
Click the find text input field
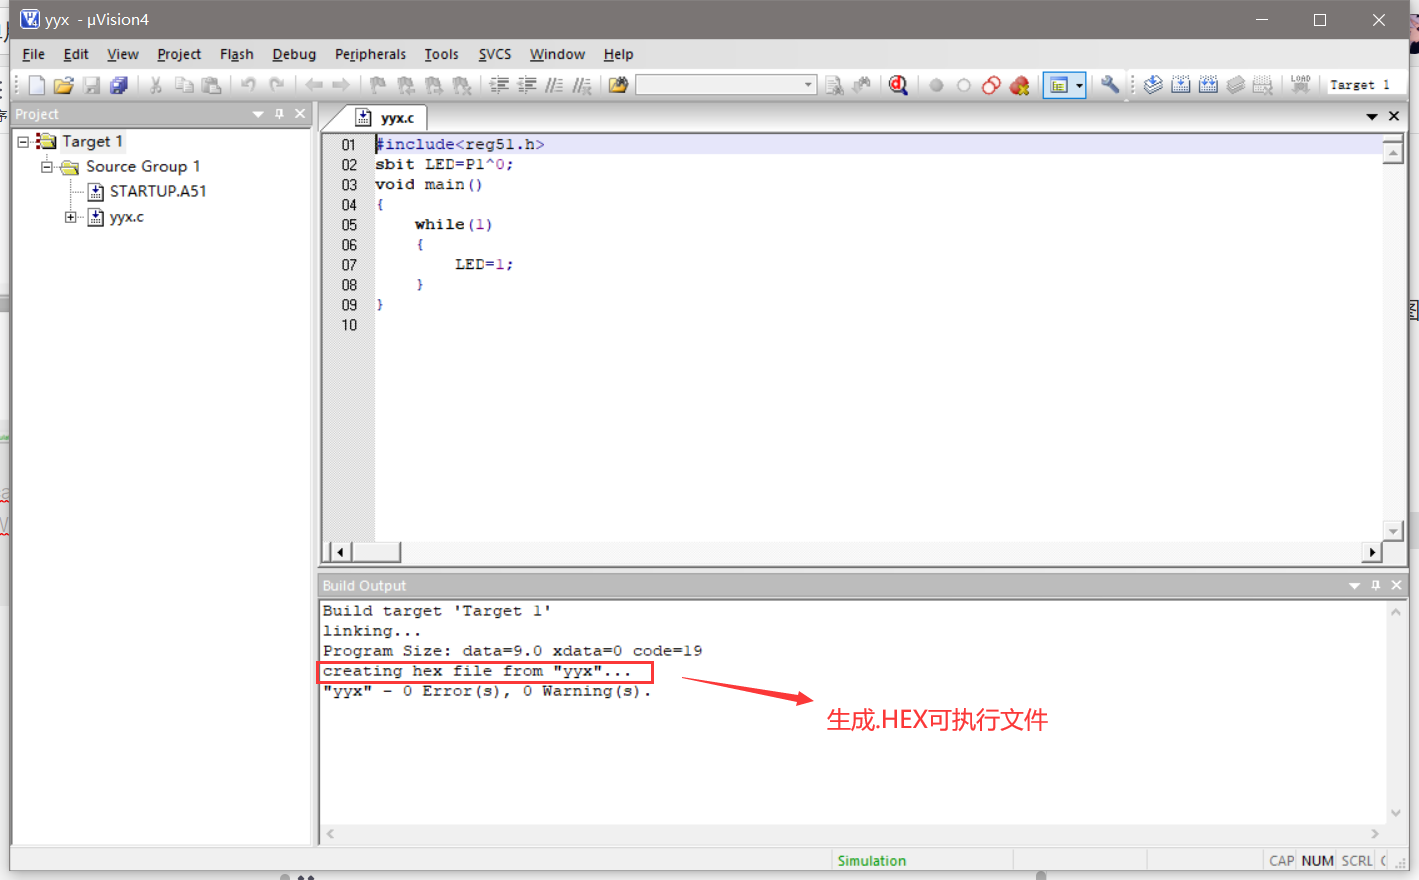(719, 85)
